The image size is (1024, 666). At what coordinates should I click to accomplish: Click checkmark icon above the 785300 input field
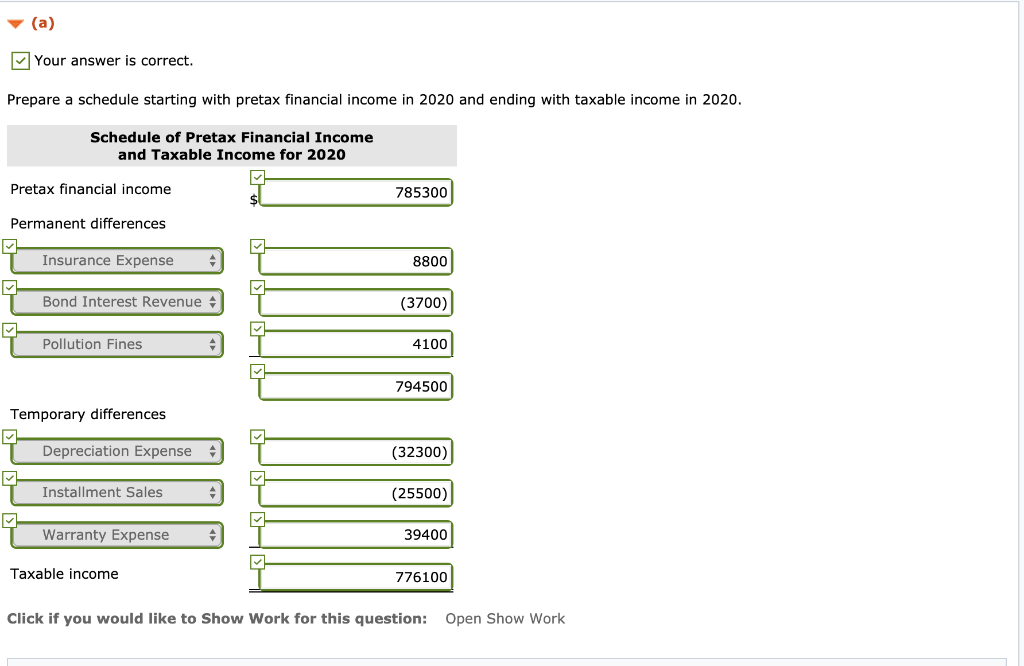(x=258, y=176)
